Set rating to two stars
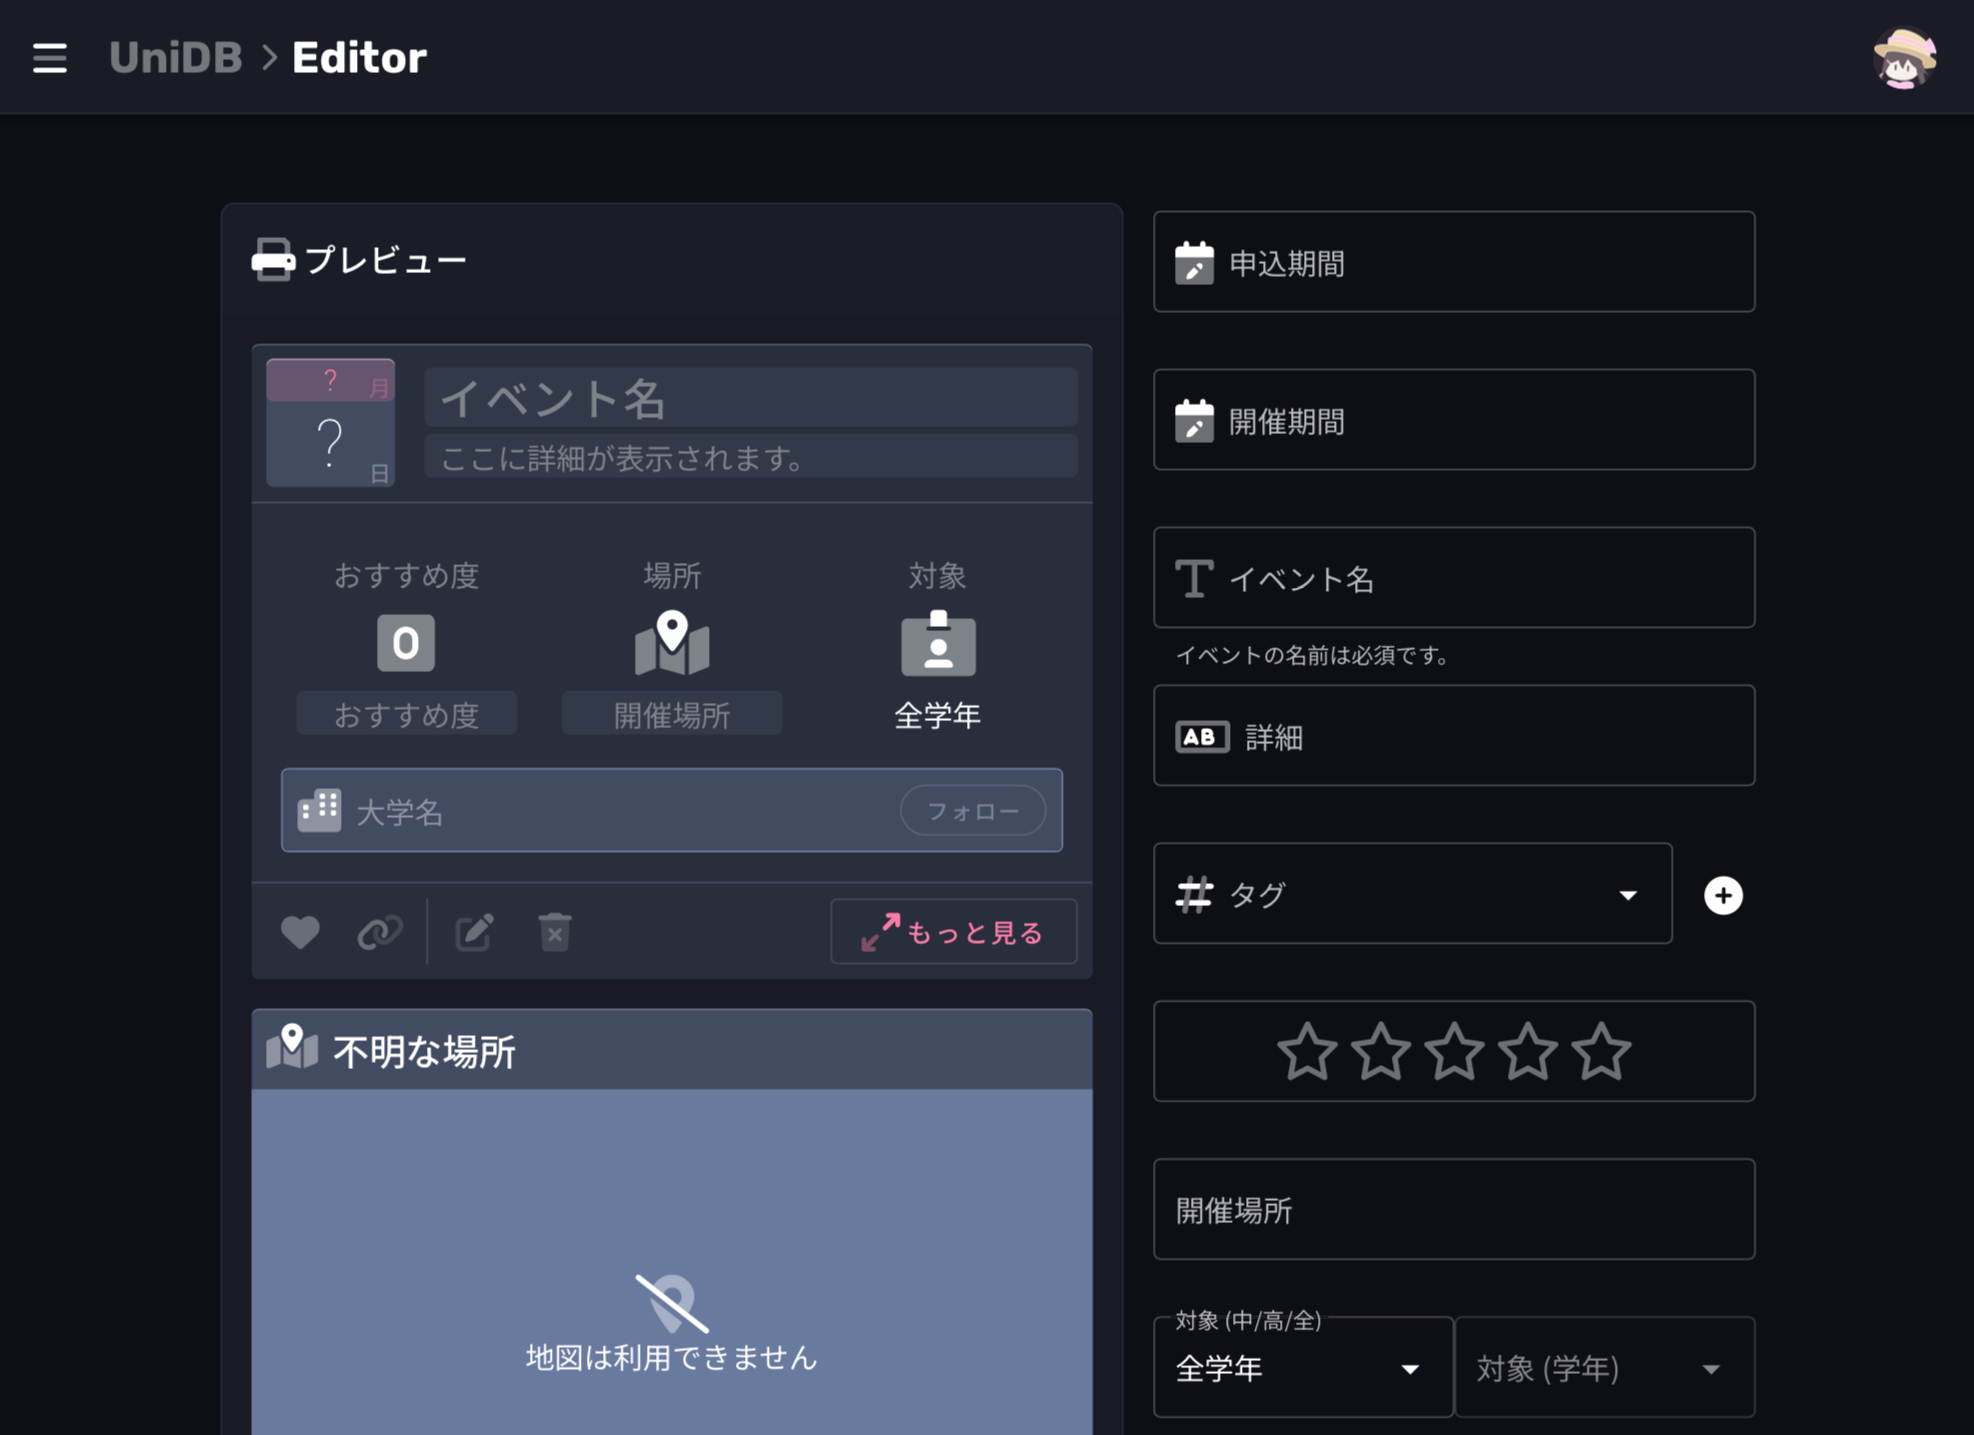 pos(1381,1051)
